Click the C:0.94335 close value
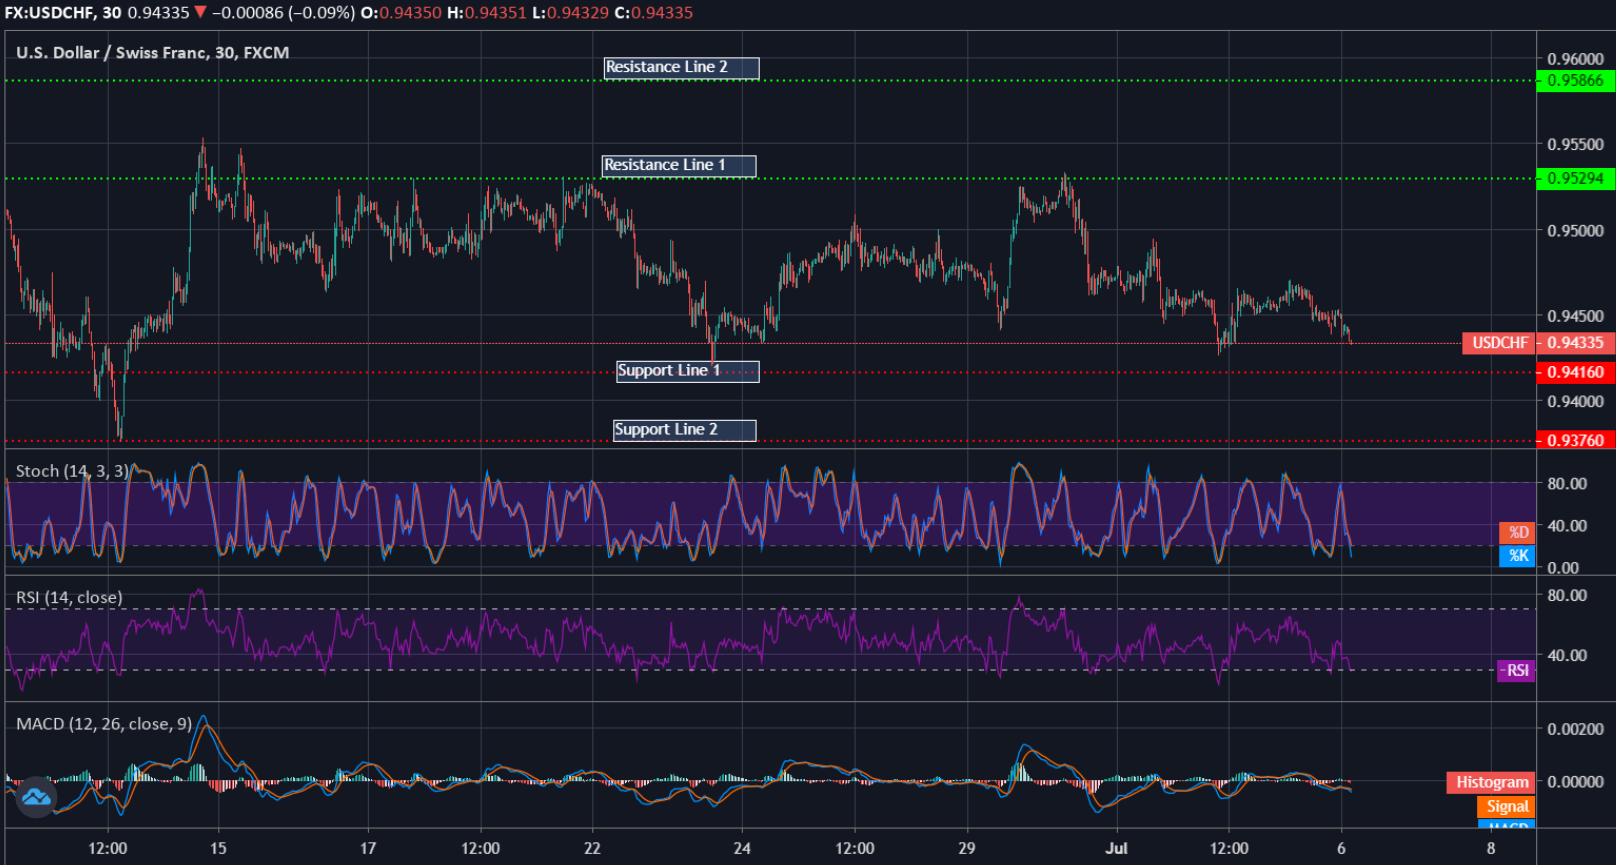1616x865 pixels. point(654,12)
